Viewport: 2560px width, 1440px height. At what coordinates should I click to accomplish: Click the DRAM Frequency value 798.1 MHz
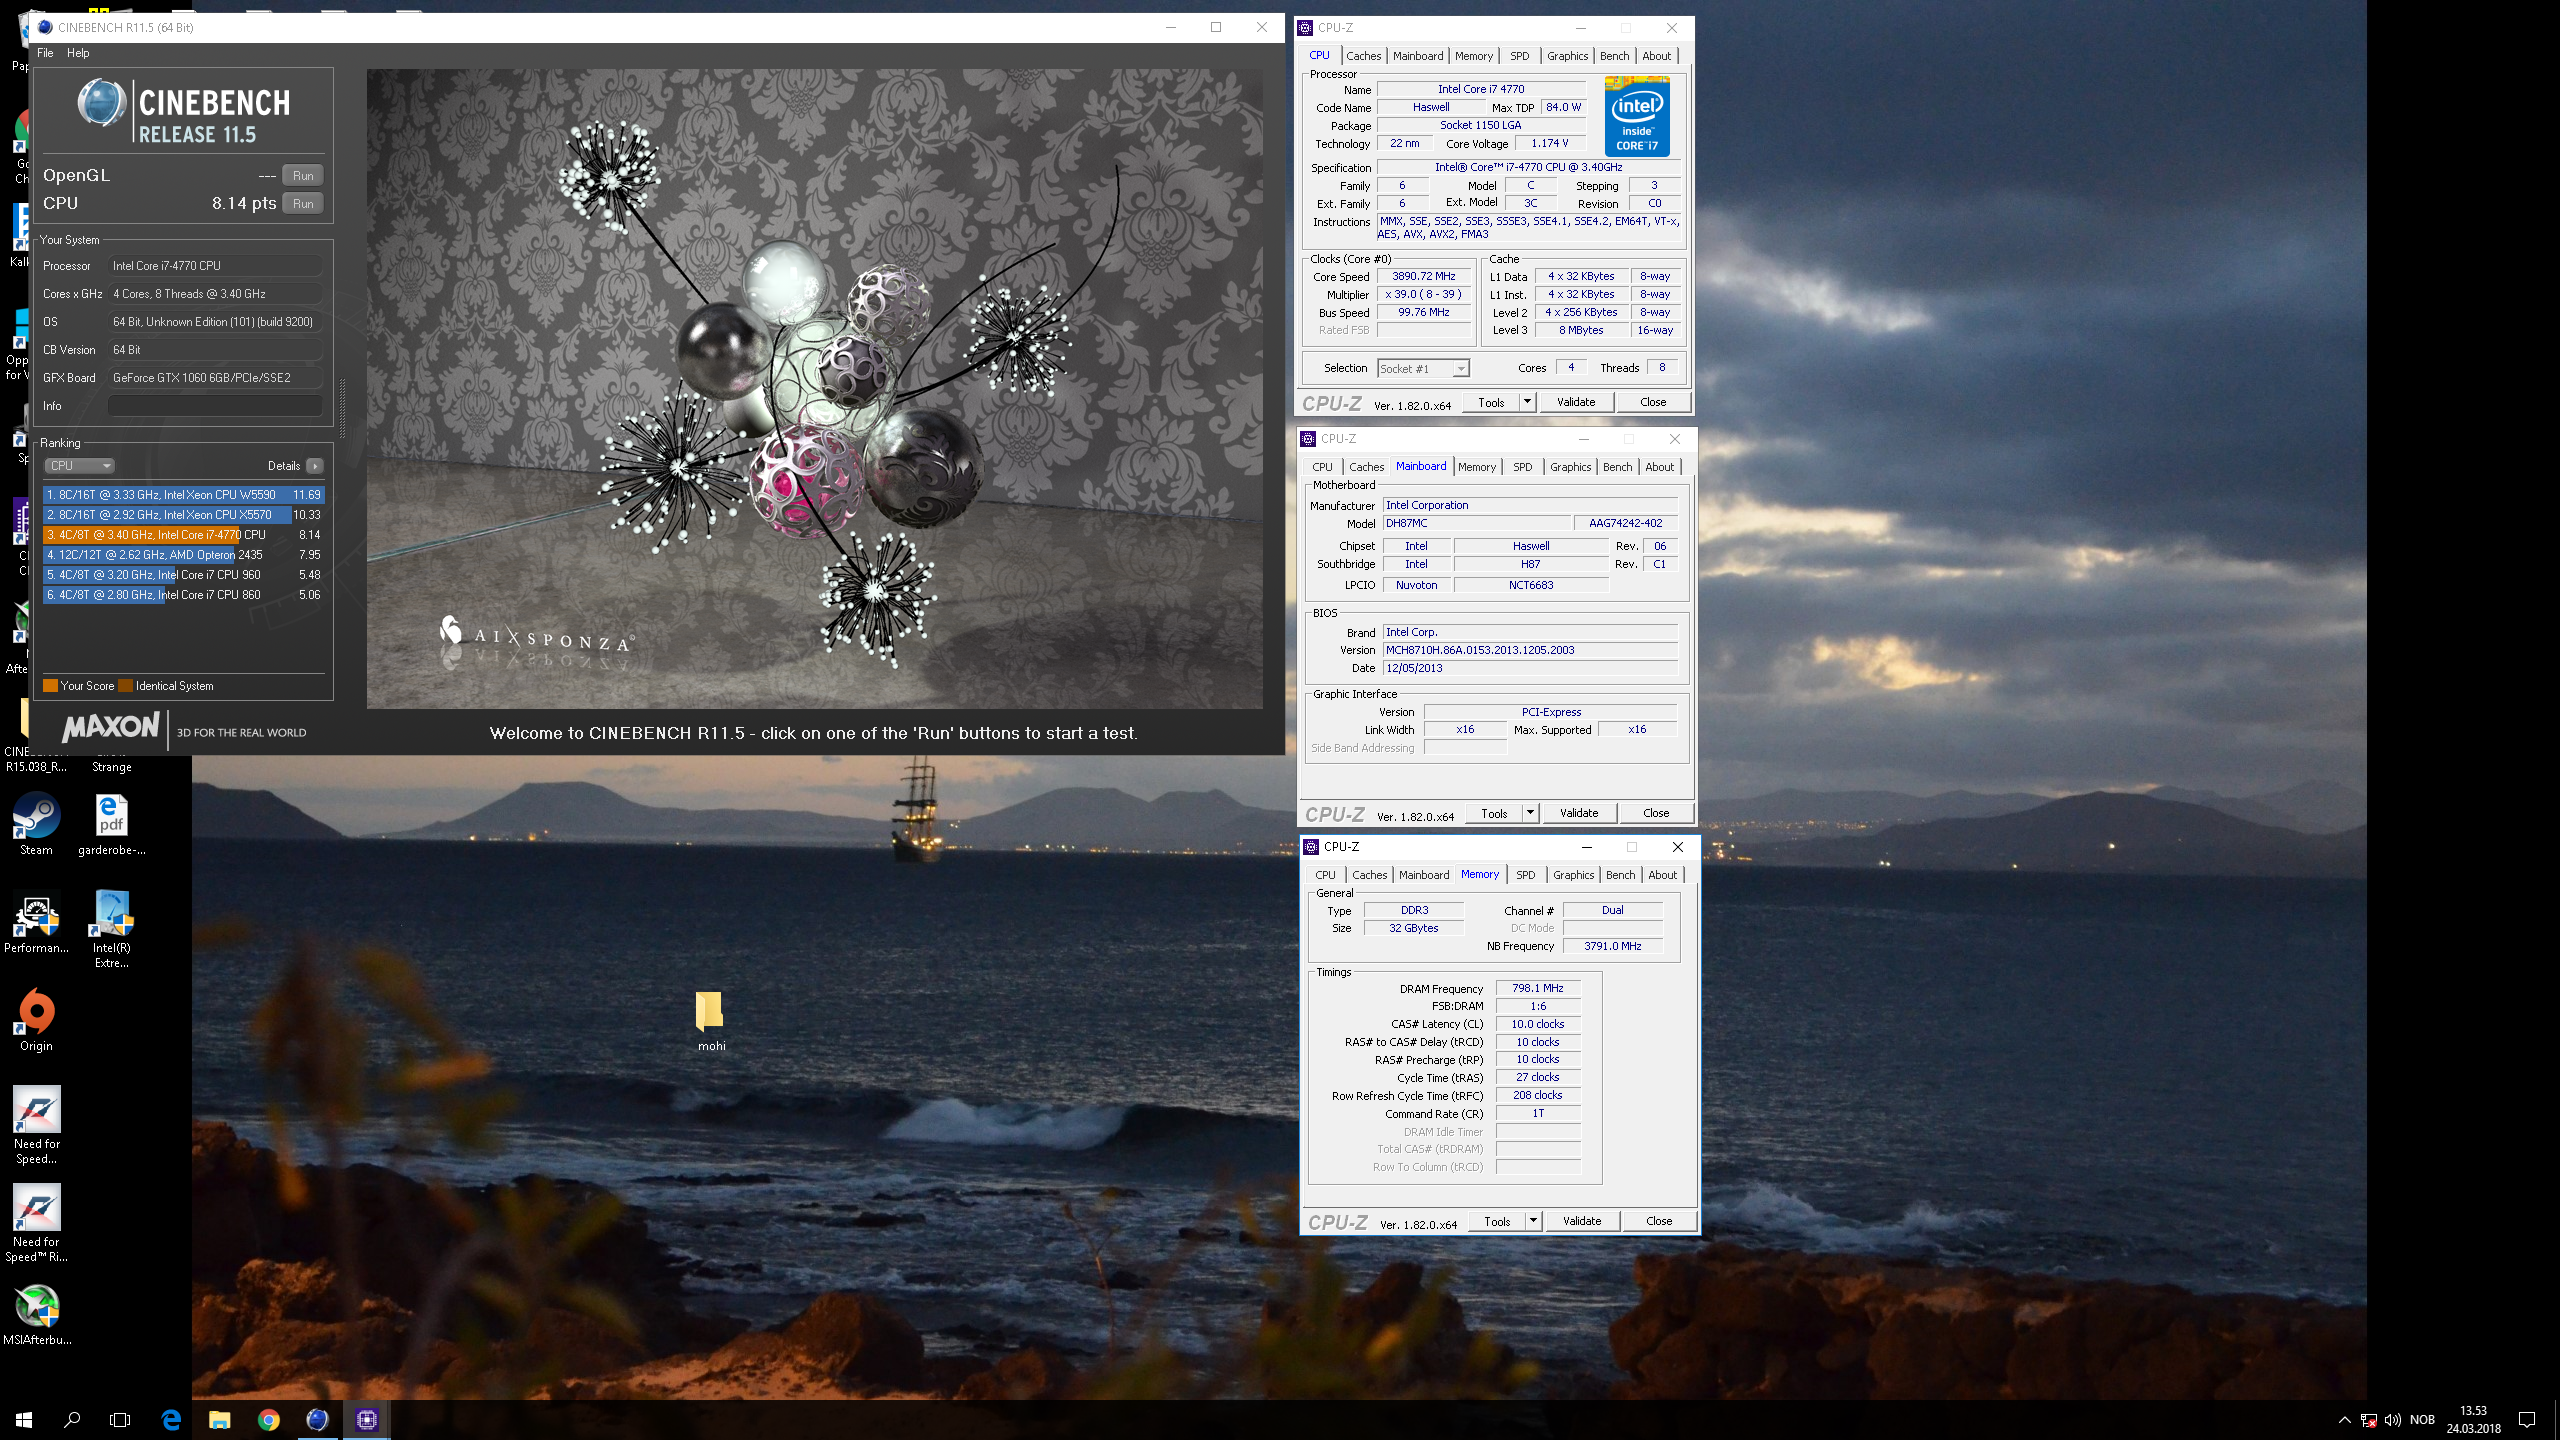click(1537, 988)
